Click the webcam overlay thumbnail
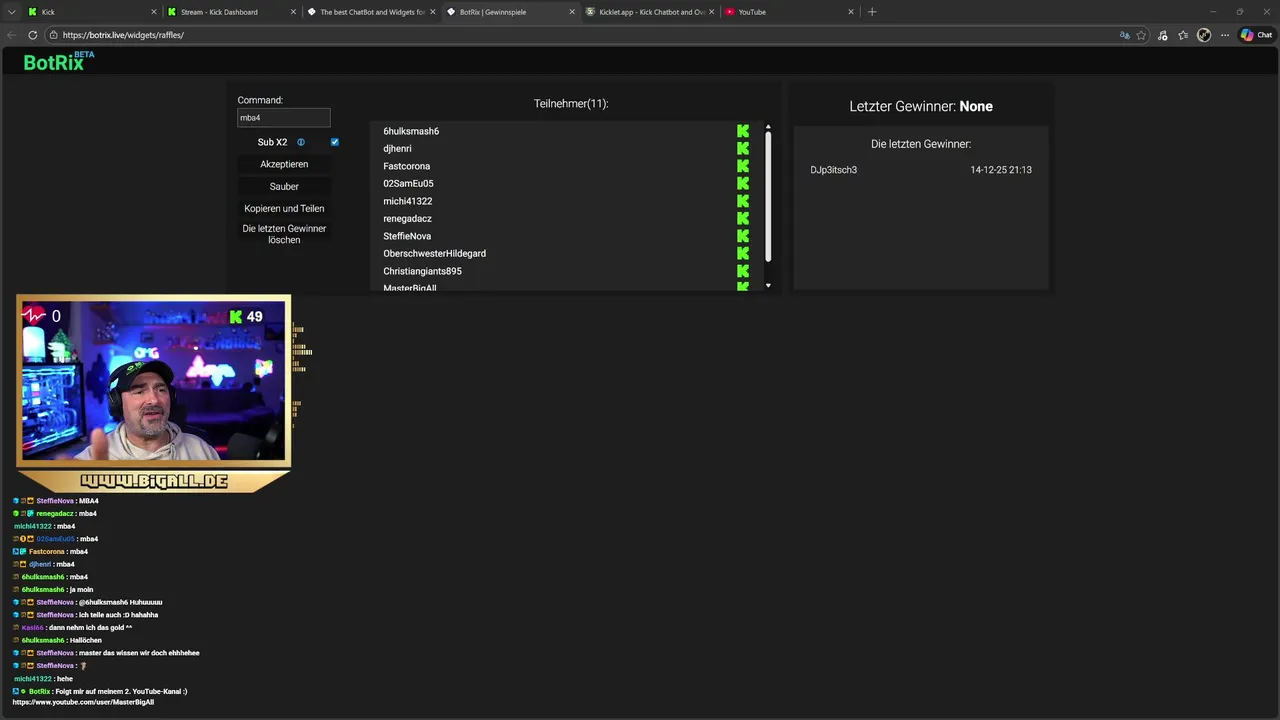Screen dimensions: 1280x720 (153, 380)
